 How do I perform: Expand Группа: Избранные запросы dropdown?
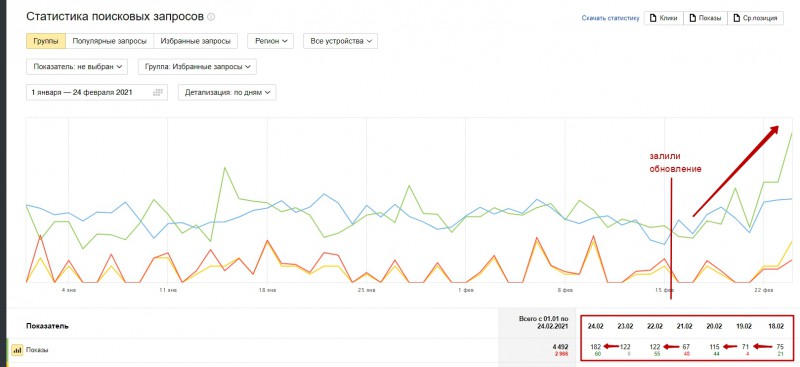coord(197,66)
